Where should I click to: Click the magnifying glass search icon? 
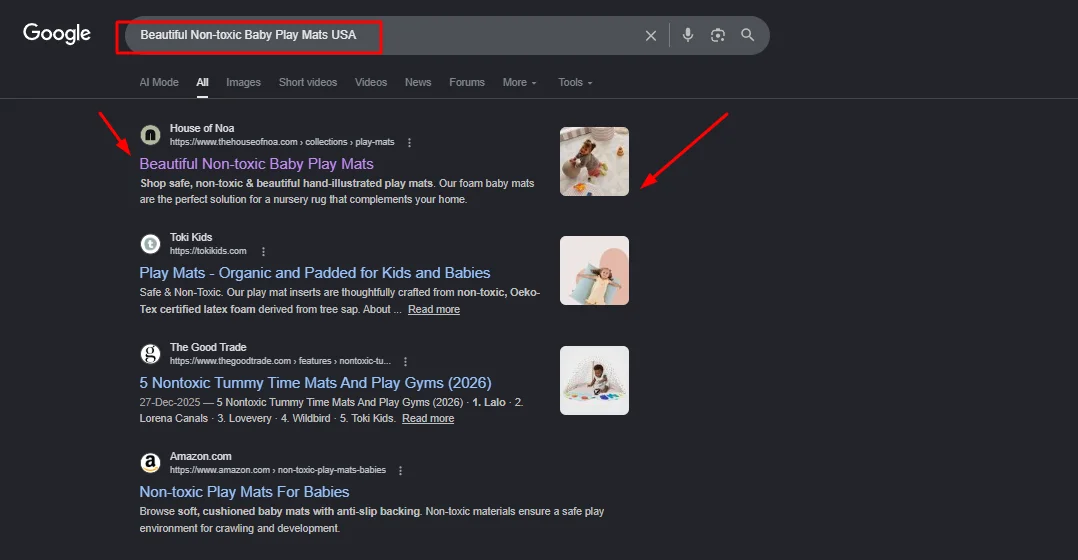(x=747, y=35)
